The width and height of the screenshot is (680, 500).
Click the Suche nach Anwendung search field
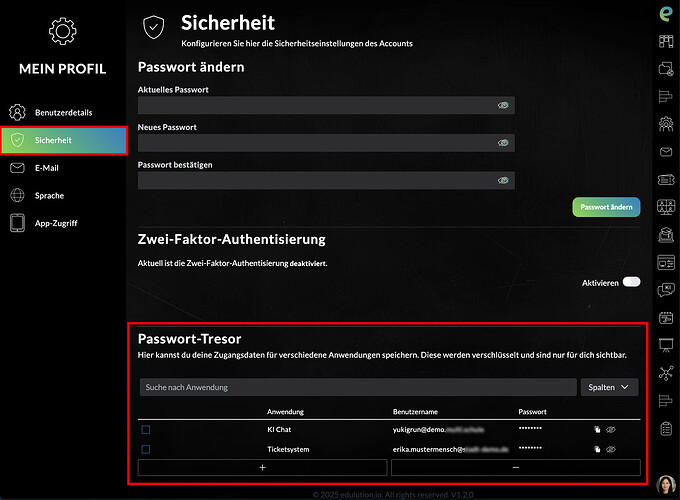pos(358,387)
